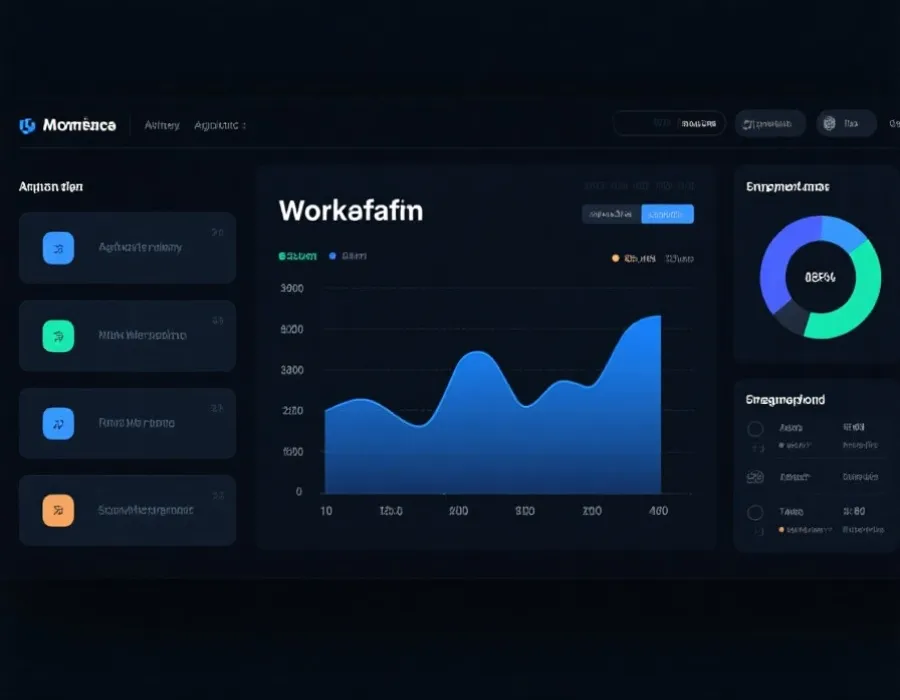Viewport: 900px width, 700px height.
Task: Click the green icon in the second sidebar card
Action: pyautogui.click(x=58, y=336)
